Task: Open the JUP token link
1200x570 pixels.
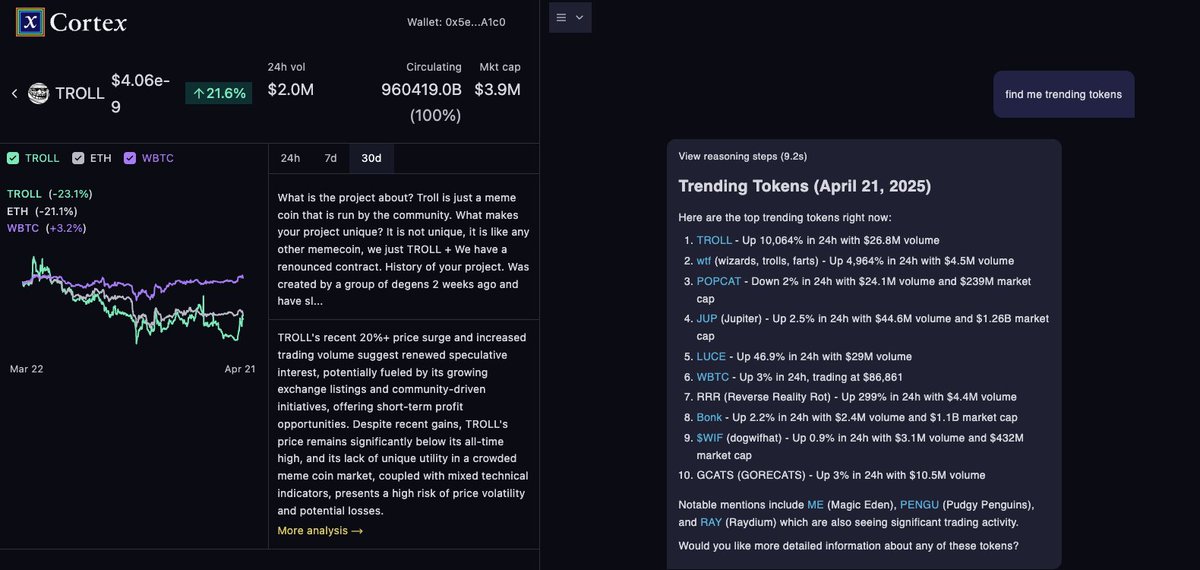Action: (707, 319)
